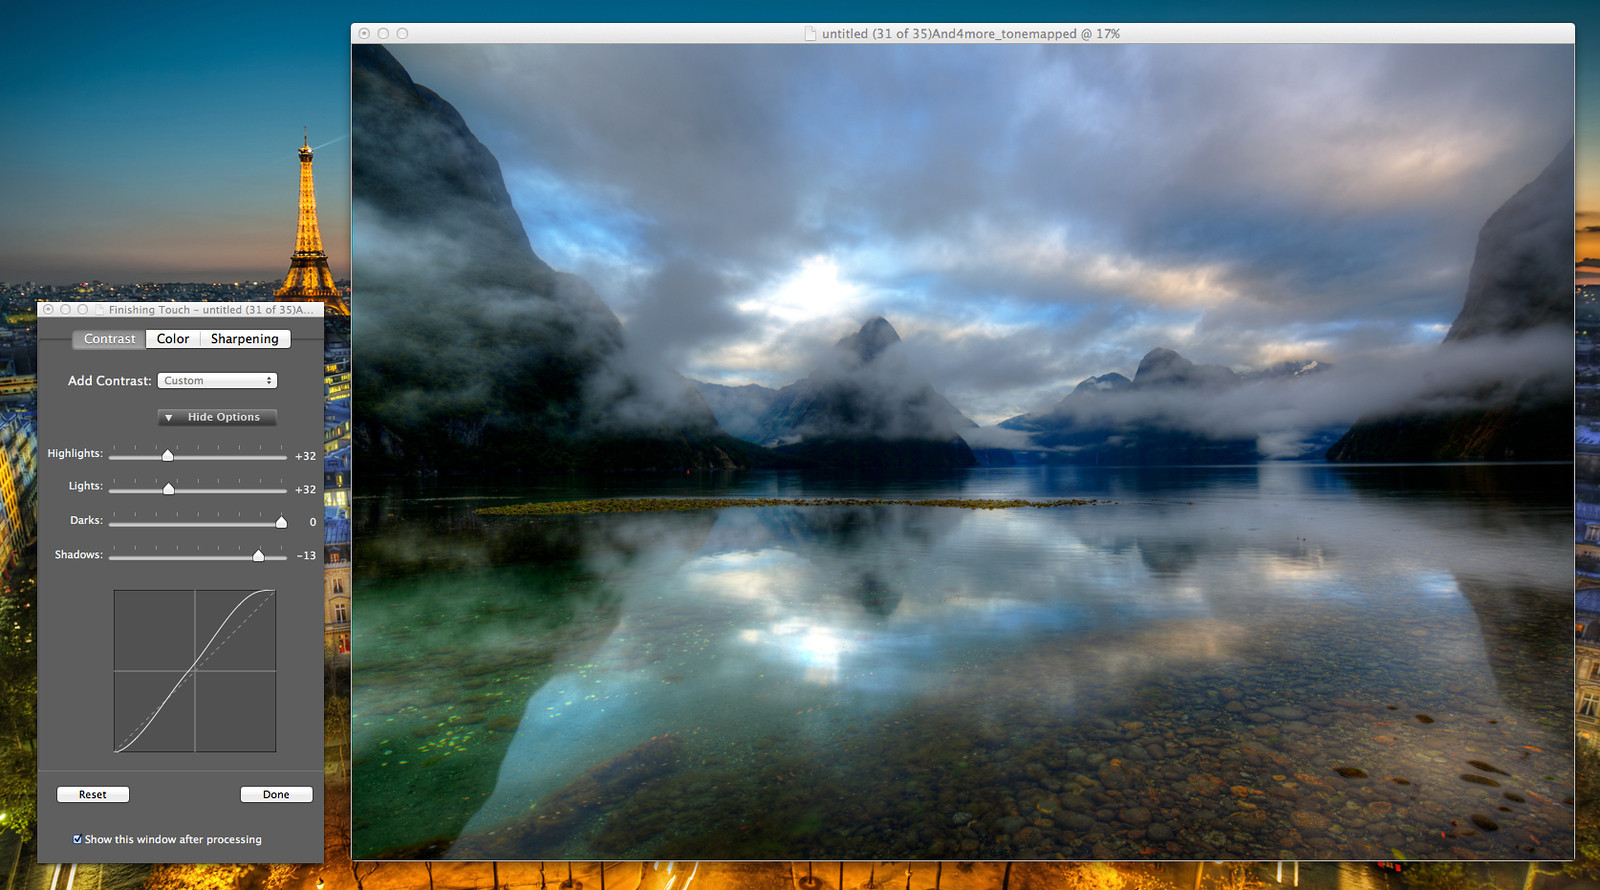Click Done to finish adjustments
The image size is (1600, 890).
276,795
